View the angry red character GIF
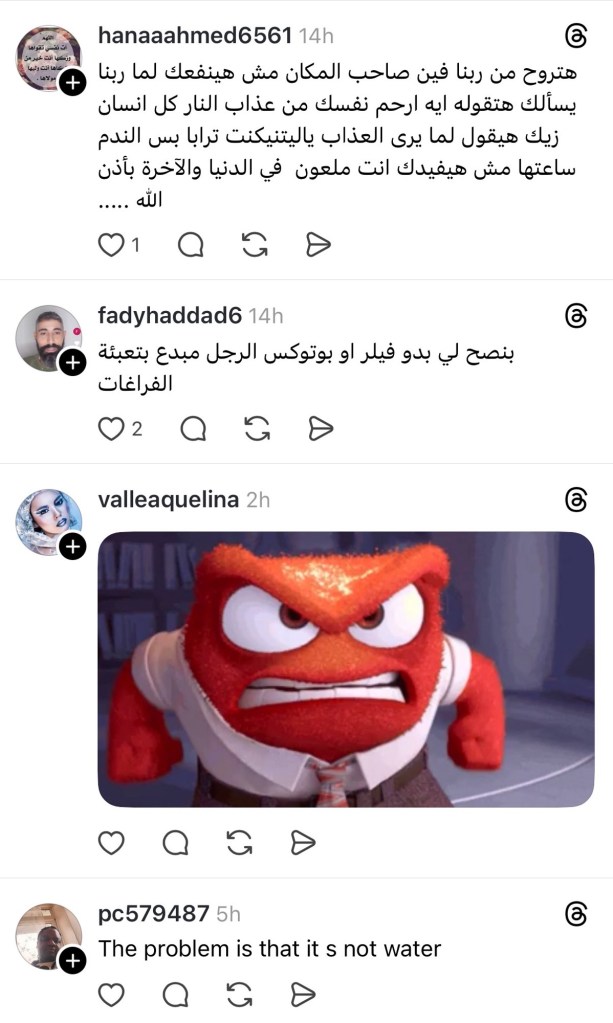Viewport: 613px width, 1023px height. click(346, 669)
